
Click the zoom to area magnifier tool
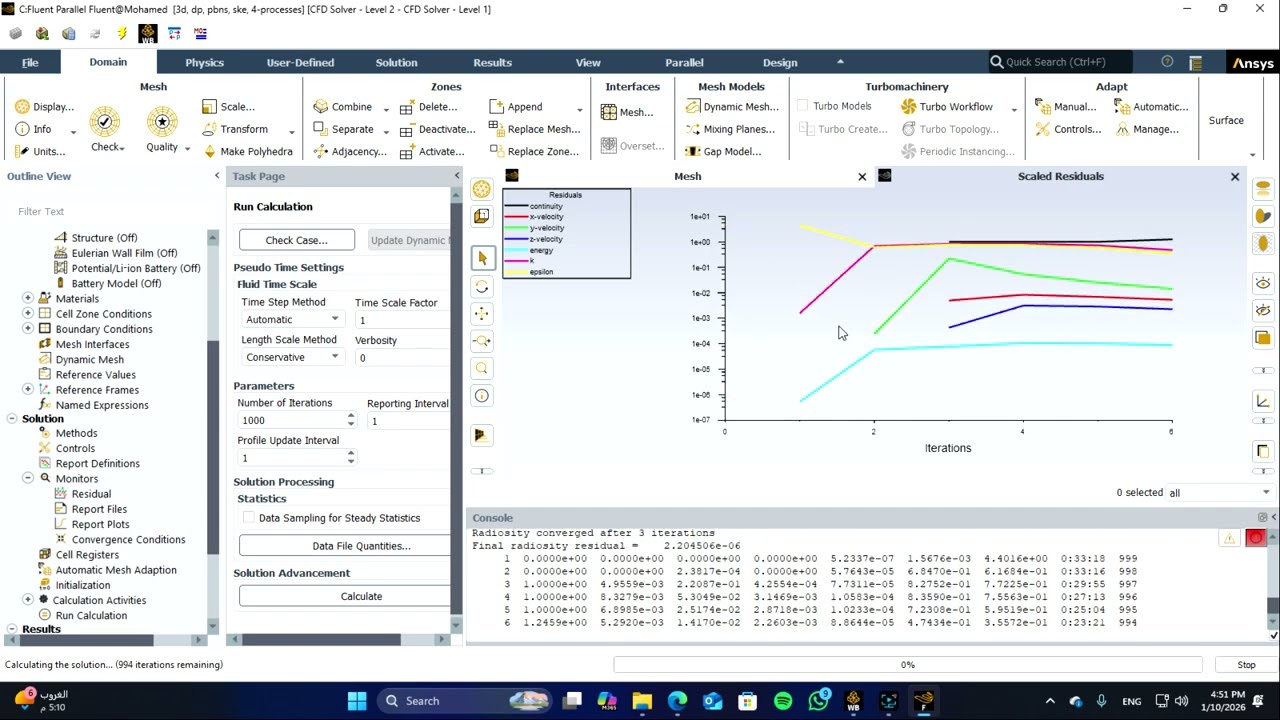482,368
